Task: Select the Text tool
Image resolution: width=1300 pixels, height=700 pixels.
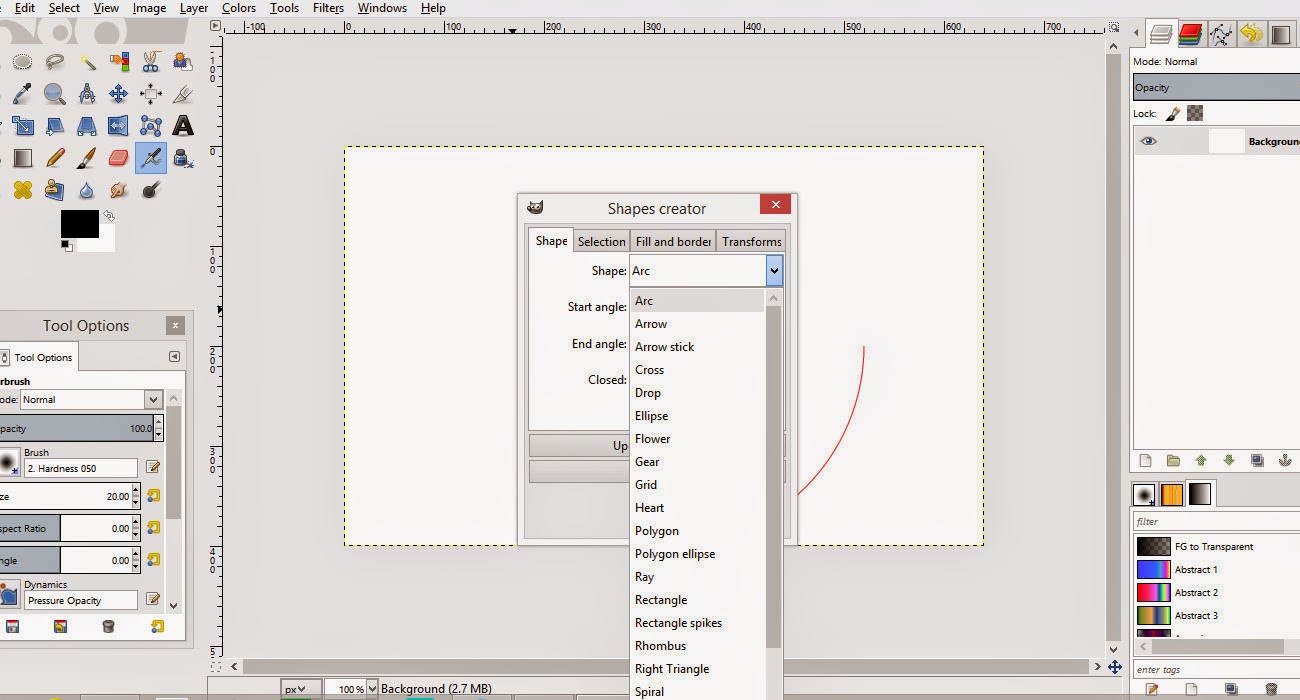Action: pos(181,125)
